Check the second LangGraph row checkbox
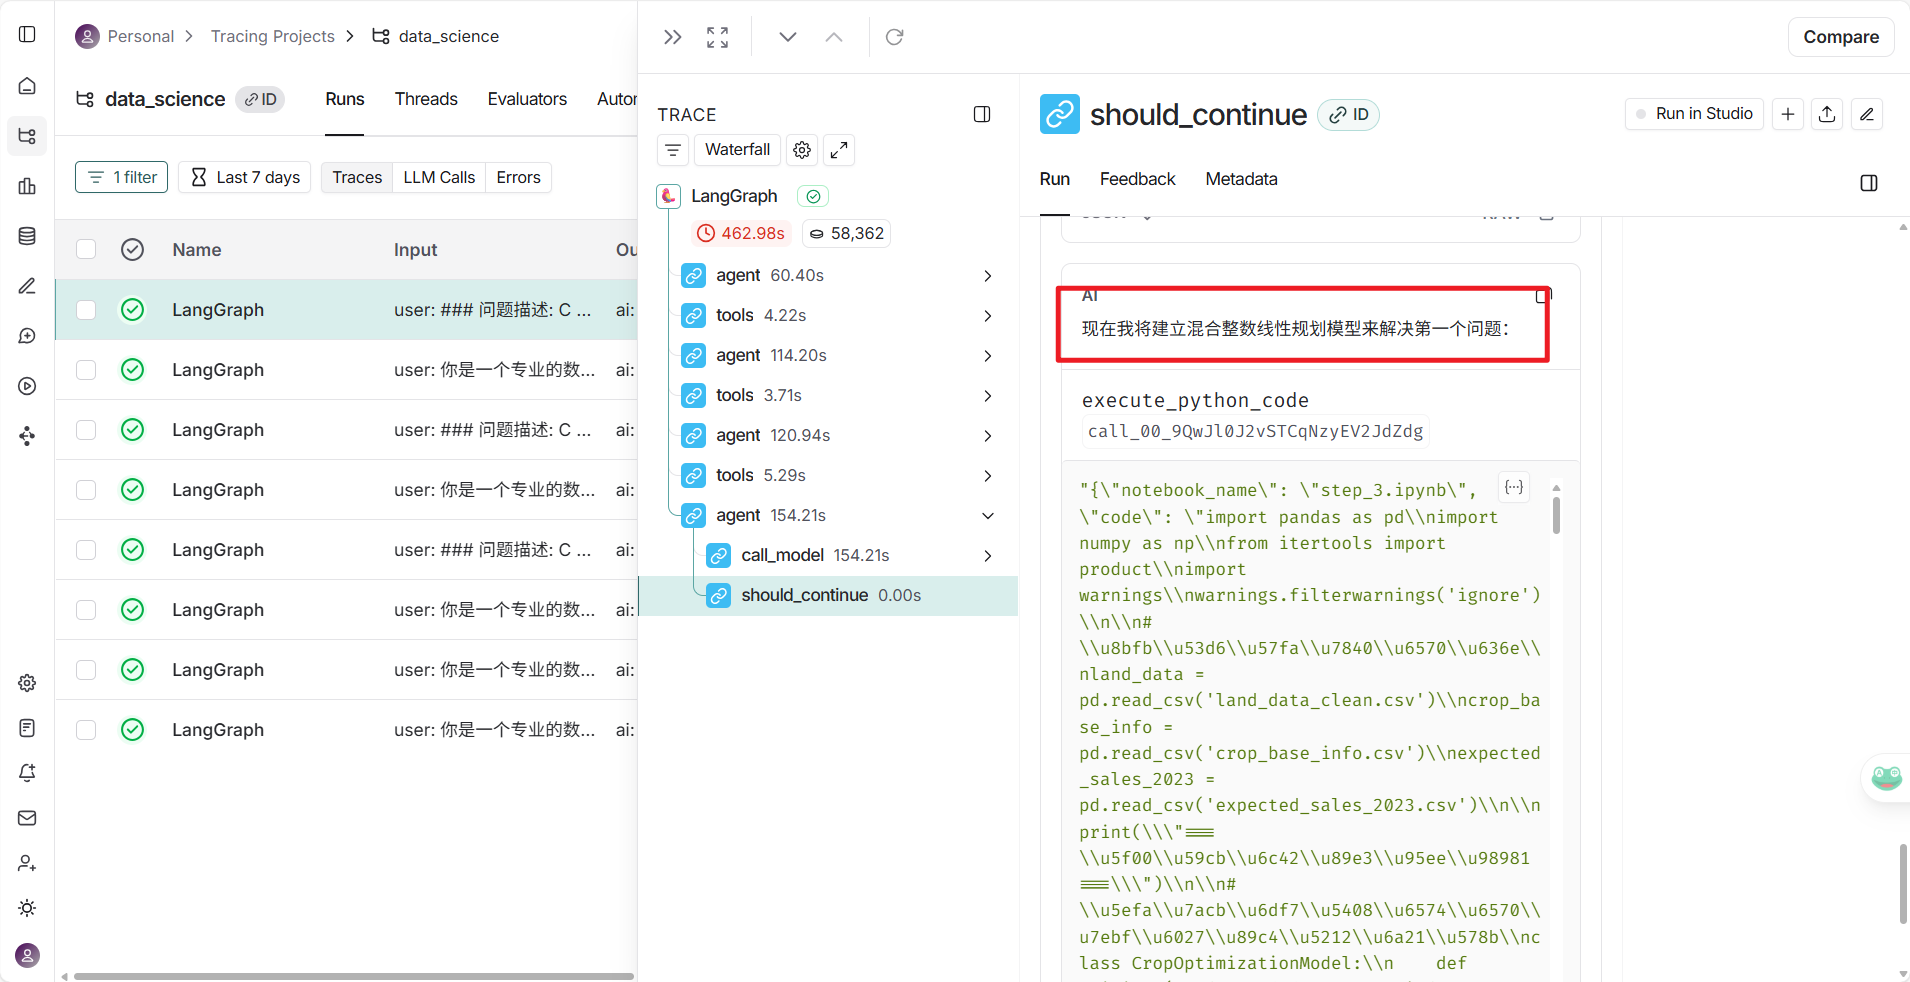 point(86,370)
